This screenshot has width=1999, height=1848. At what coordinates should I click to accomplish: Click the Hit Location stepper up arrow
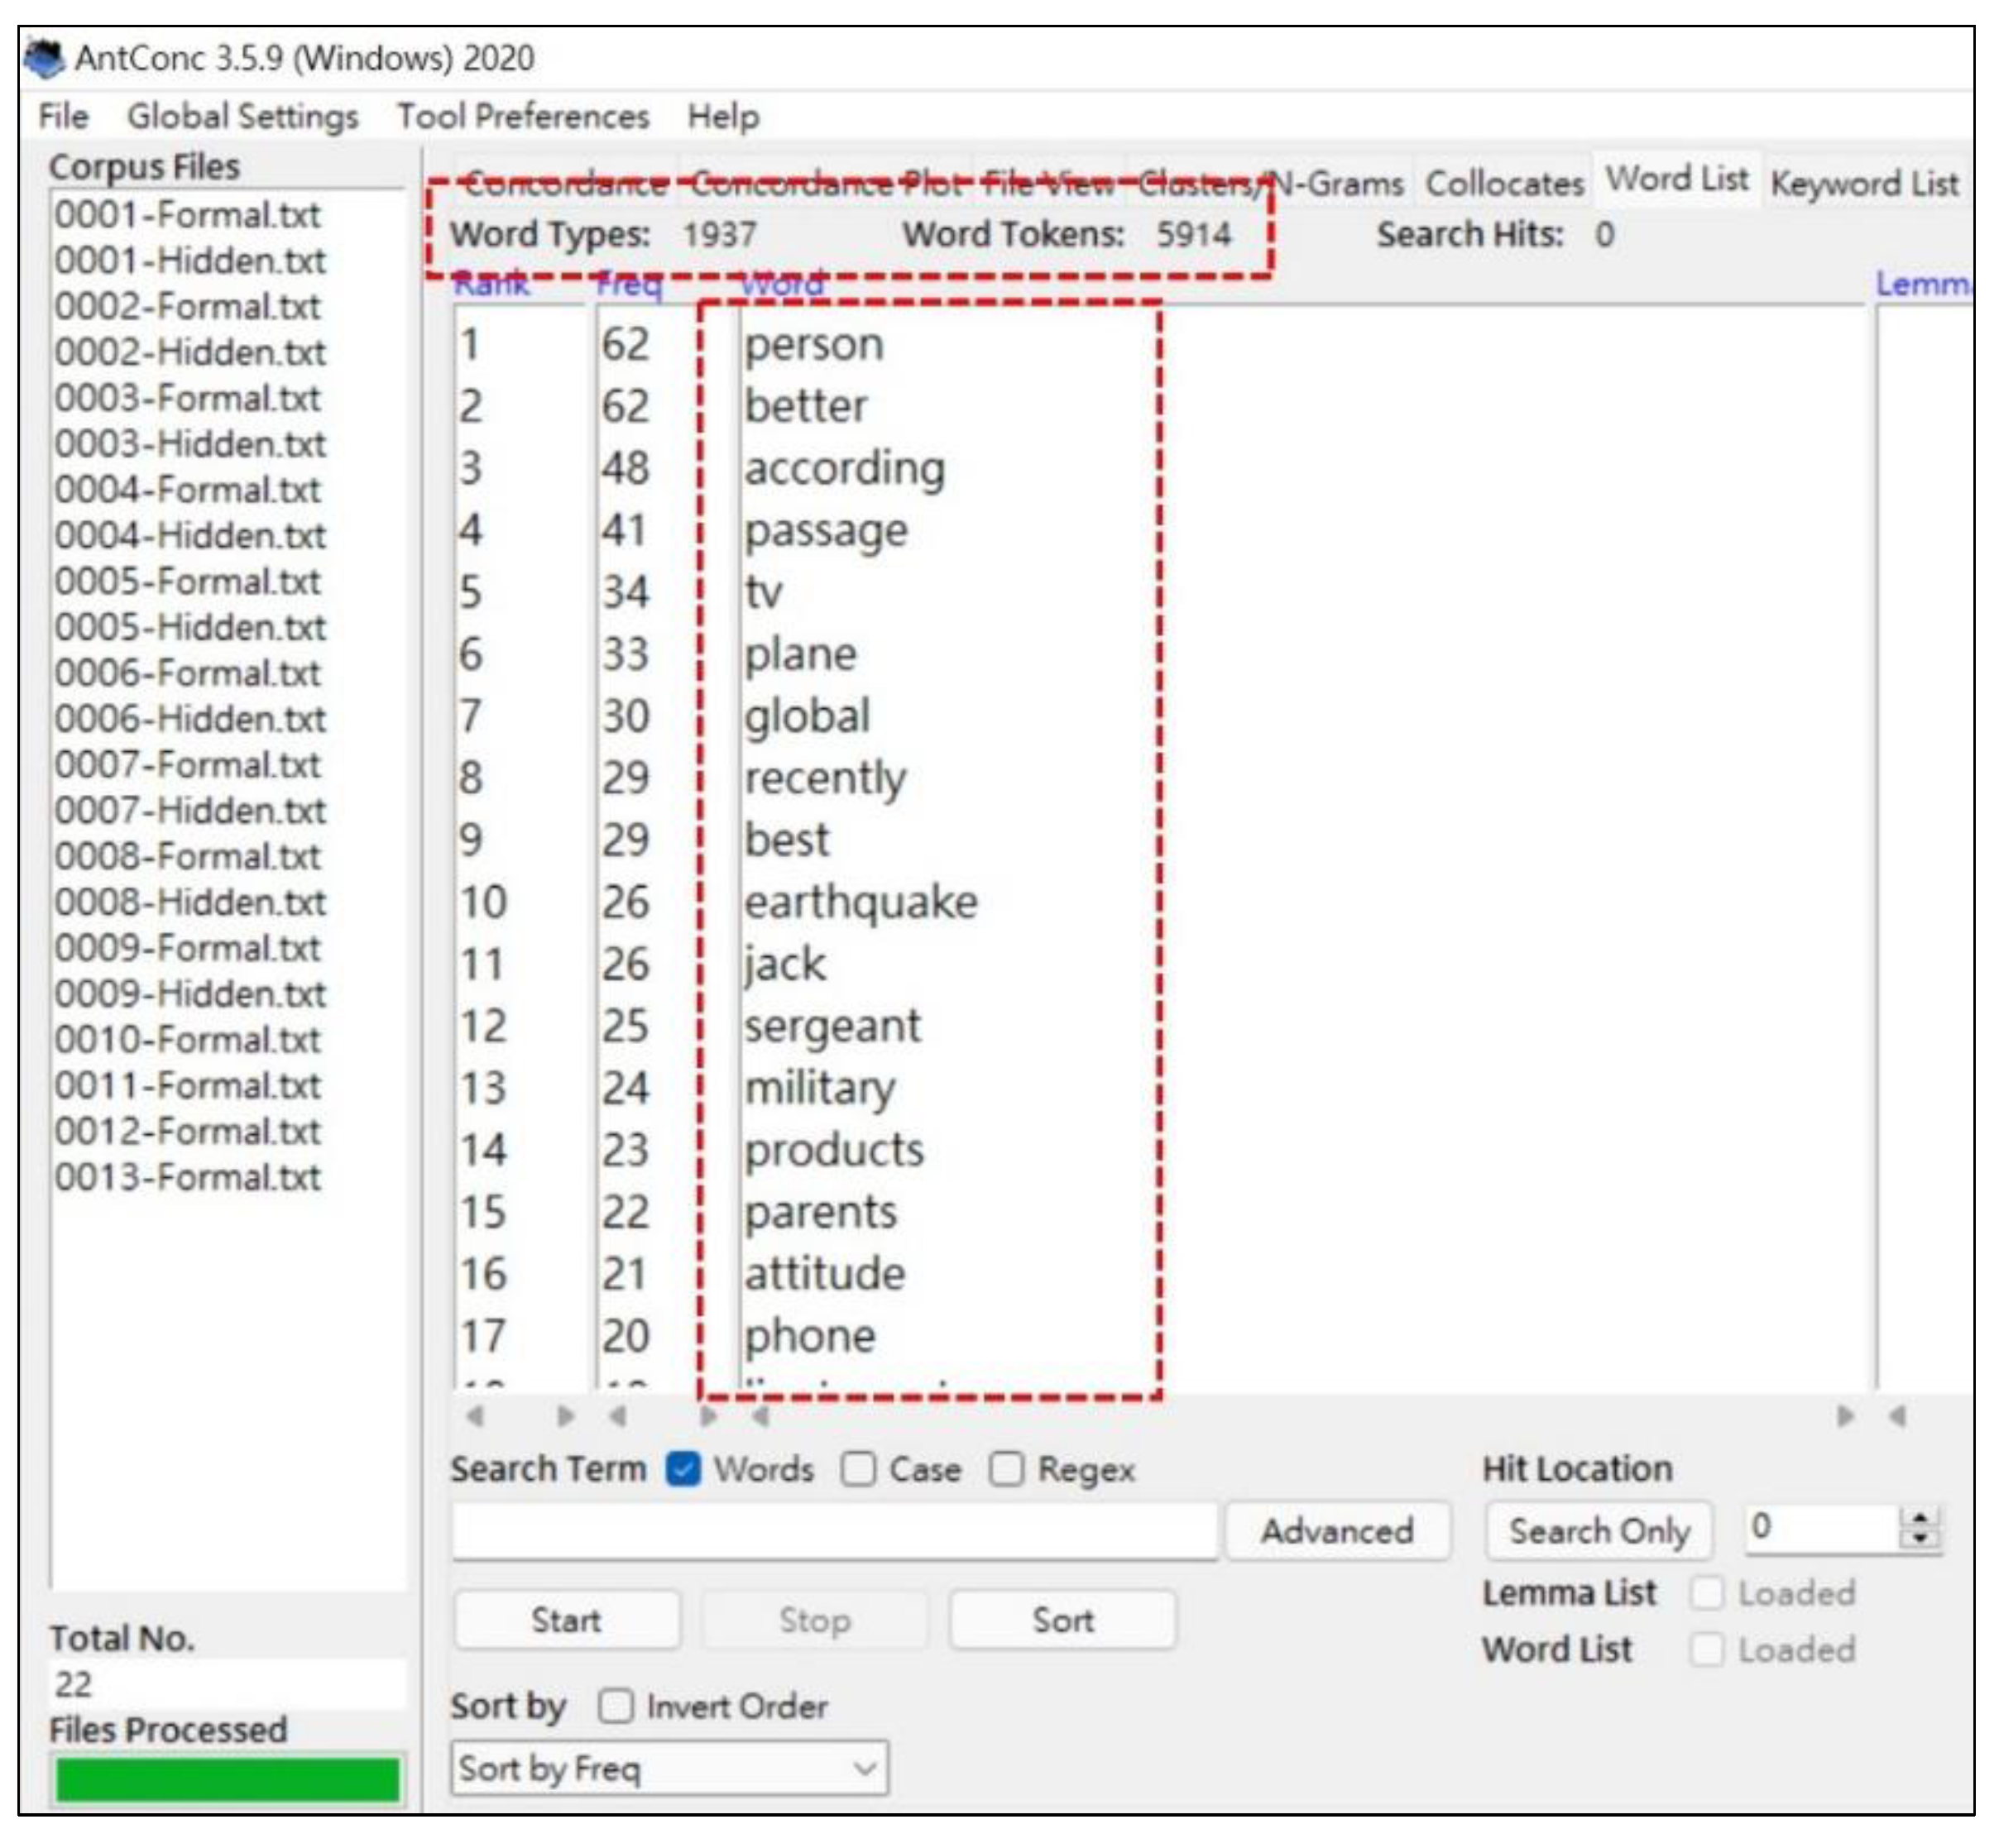pyautogui.click(x=1920, y=1520)
